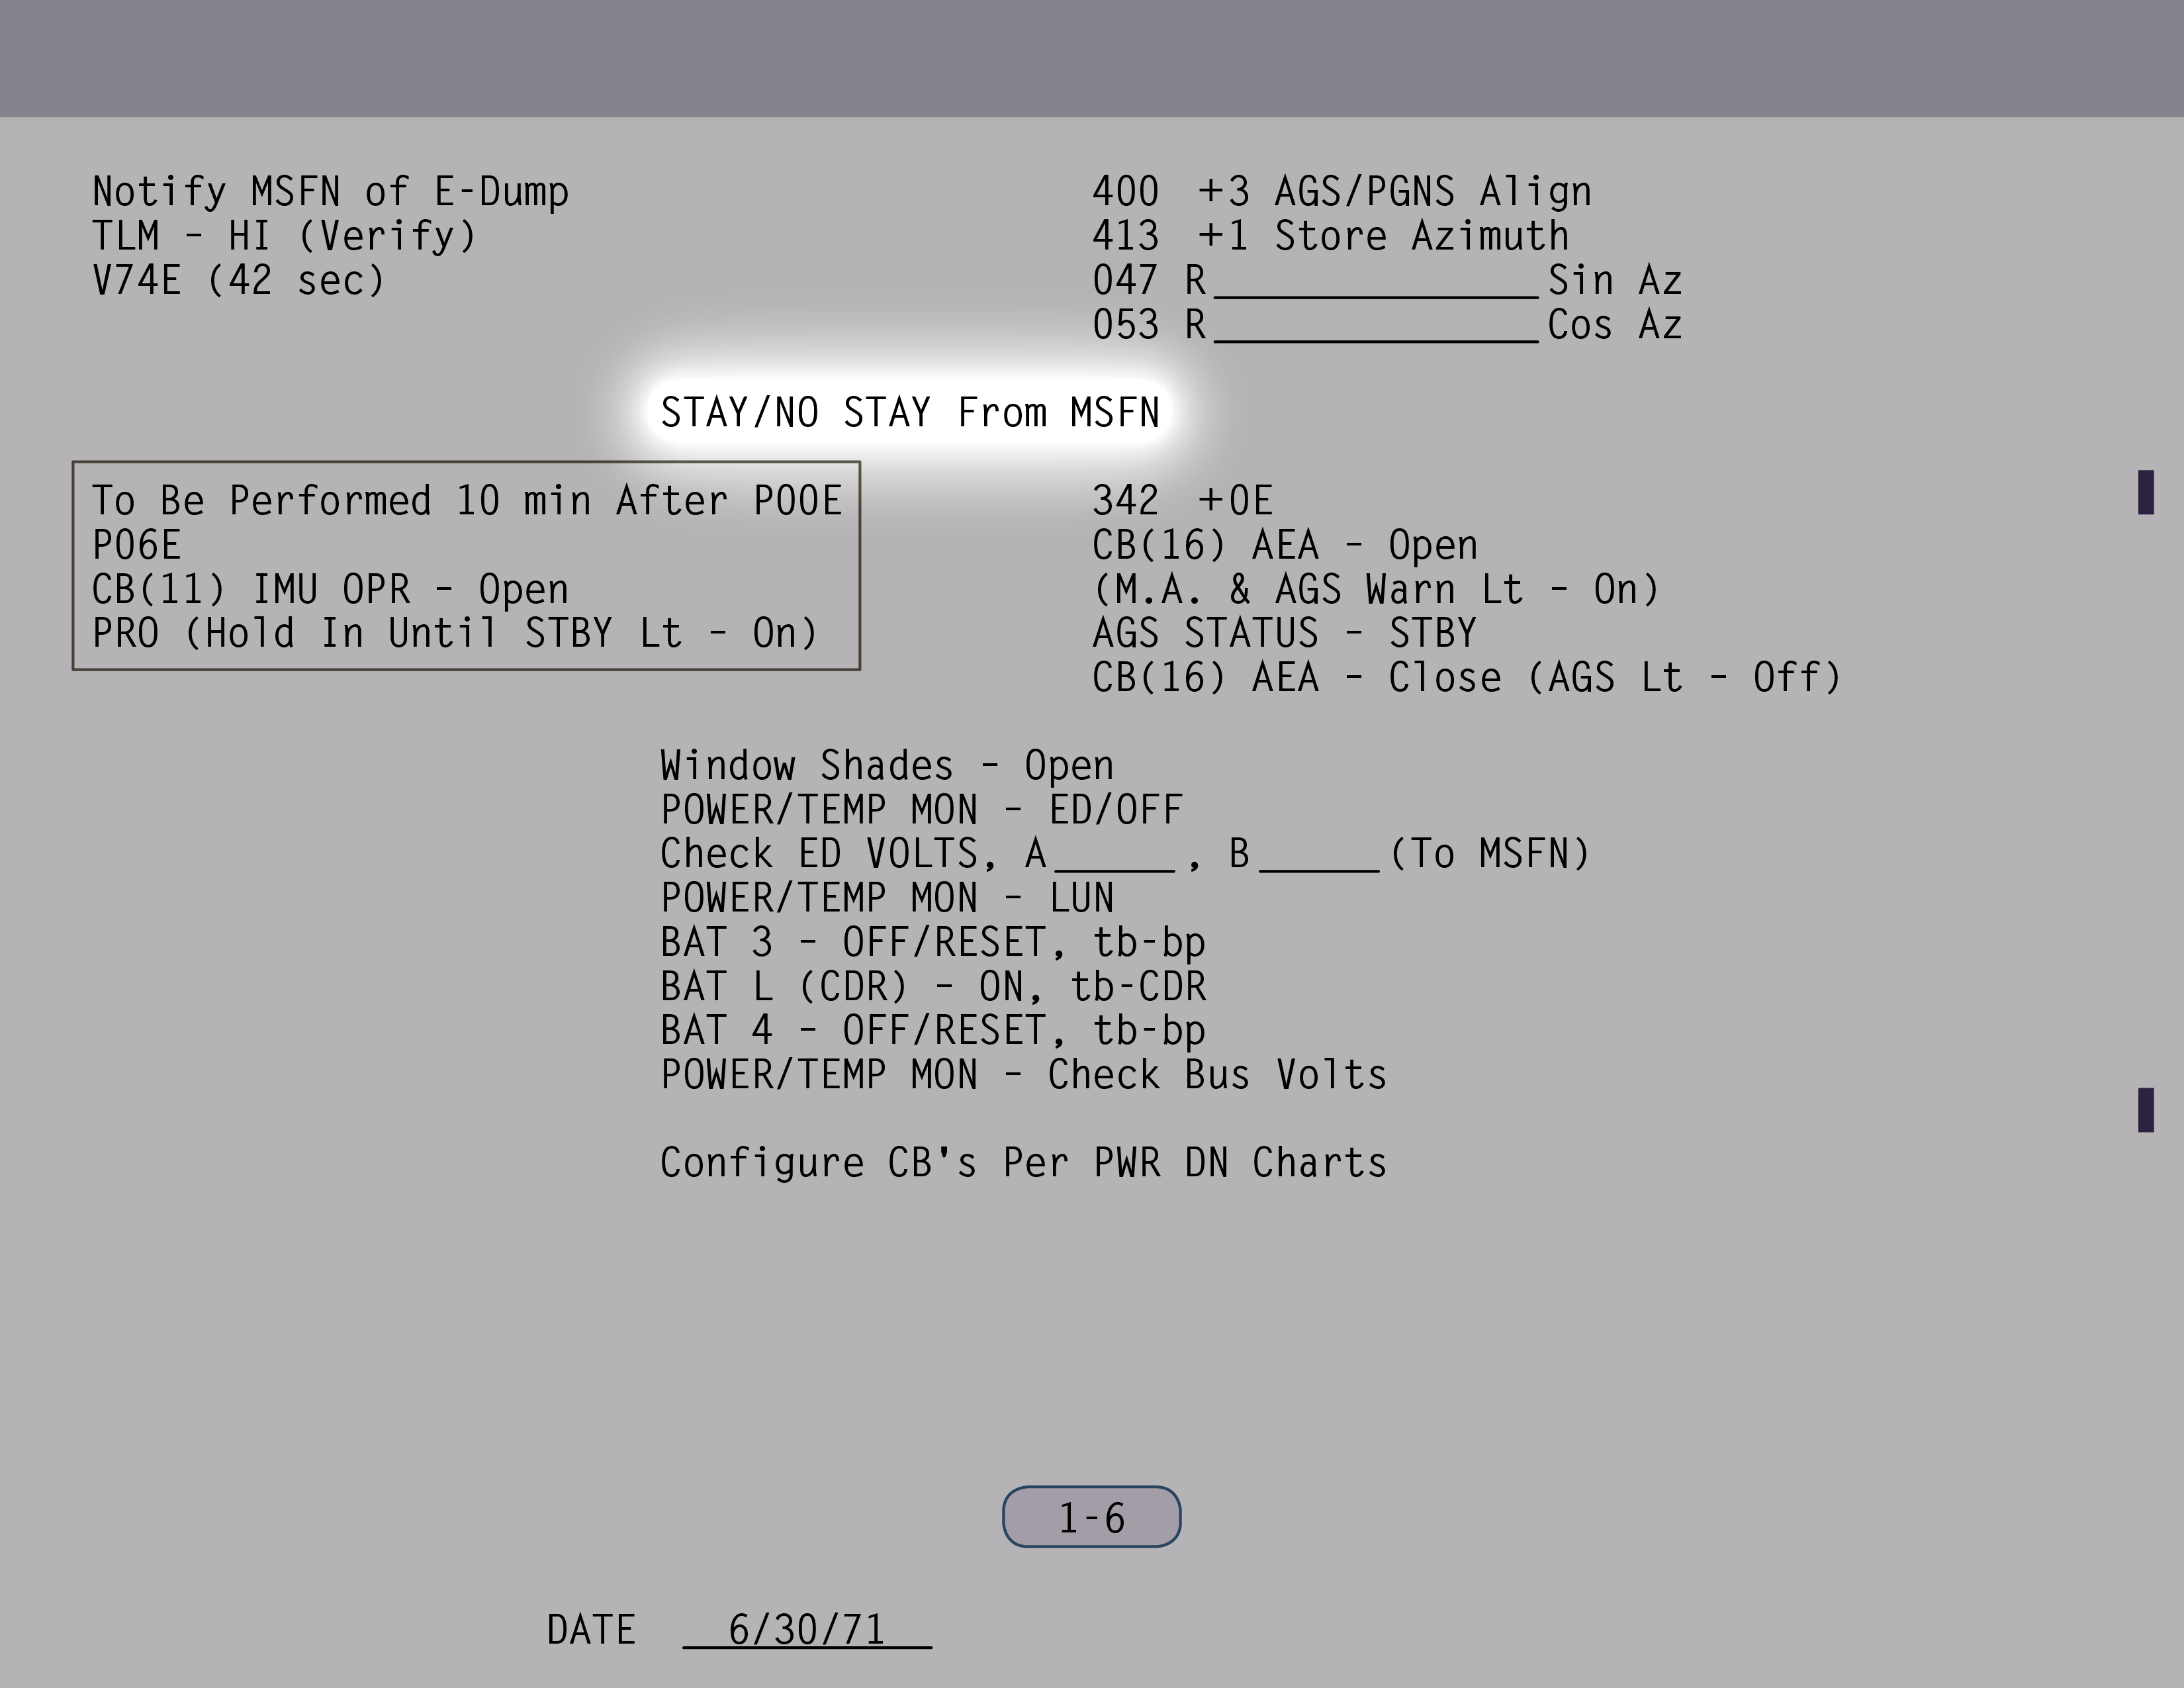This screenshot has width=2184, height=1688.
Task: Click the 413 +1 Store Azimuth line
Action: click(1330, 236)
